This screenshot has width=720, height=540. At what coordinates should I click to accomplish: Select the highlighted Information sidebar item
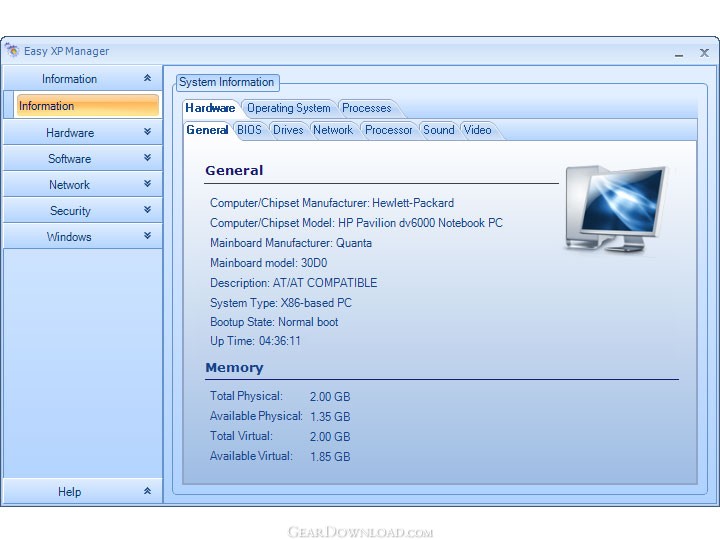click(87, 106)
